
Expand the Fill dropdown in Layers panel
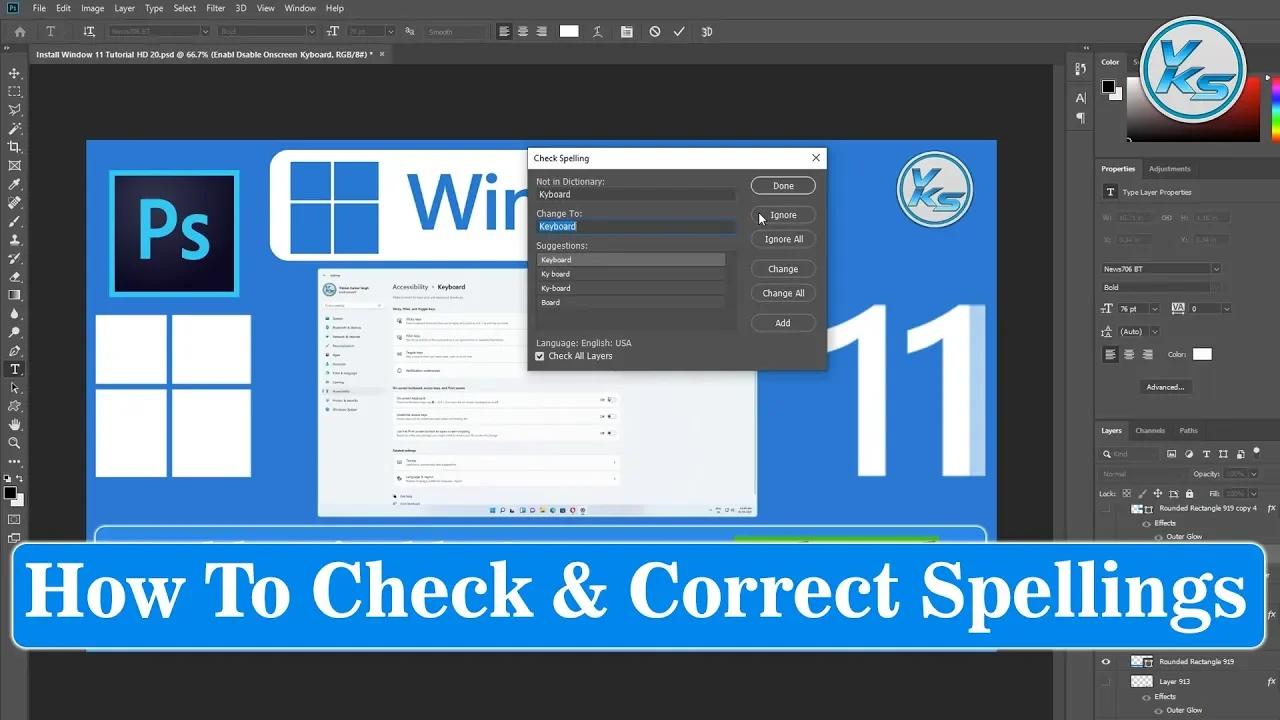(x=1254, y=493)
